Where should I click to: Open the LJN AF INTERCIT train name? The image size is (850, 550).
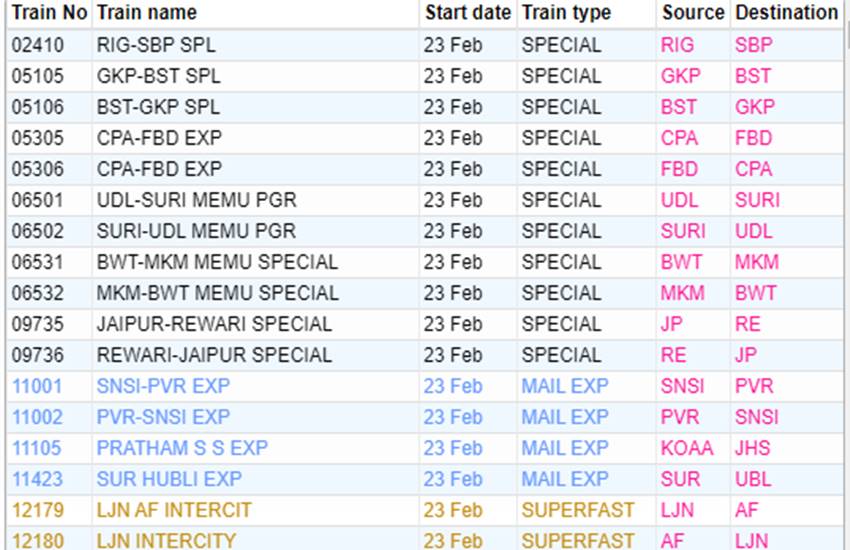tap(174, 510)
